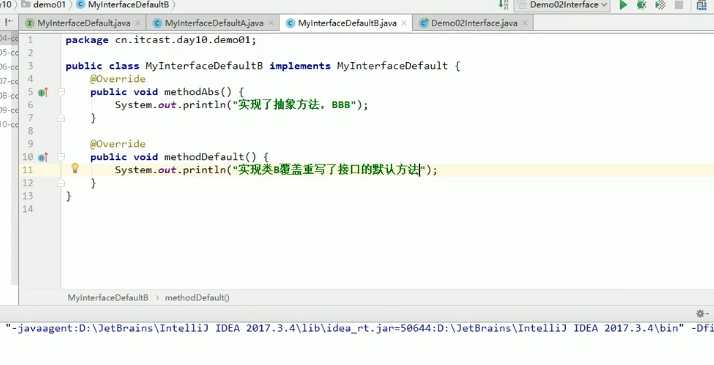Screen dimensions: 714x365
Task: Click the class icon on Demo02Interface.java tab
Action: point(423,23)
